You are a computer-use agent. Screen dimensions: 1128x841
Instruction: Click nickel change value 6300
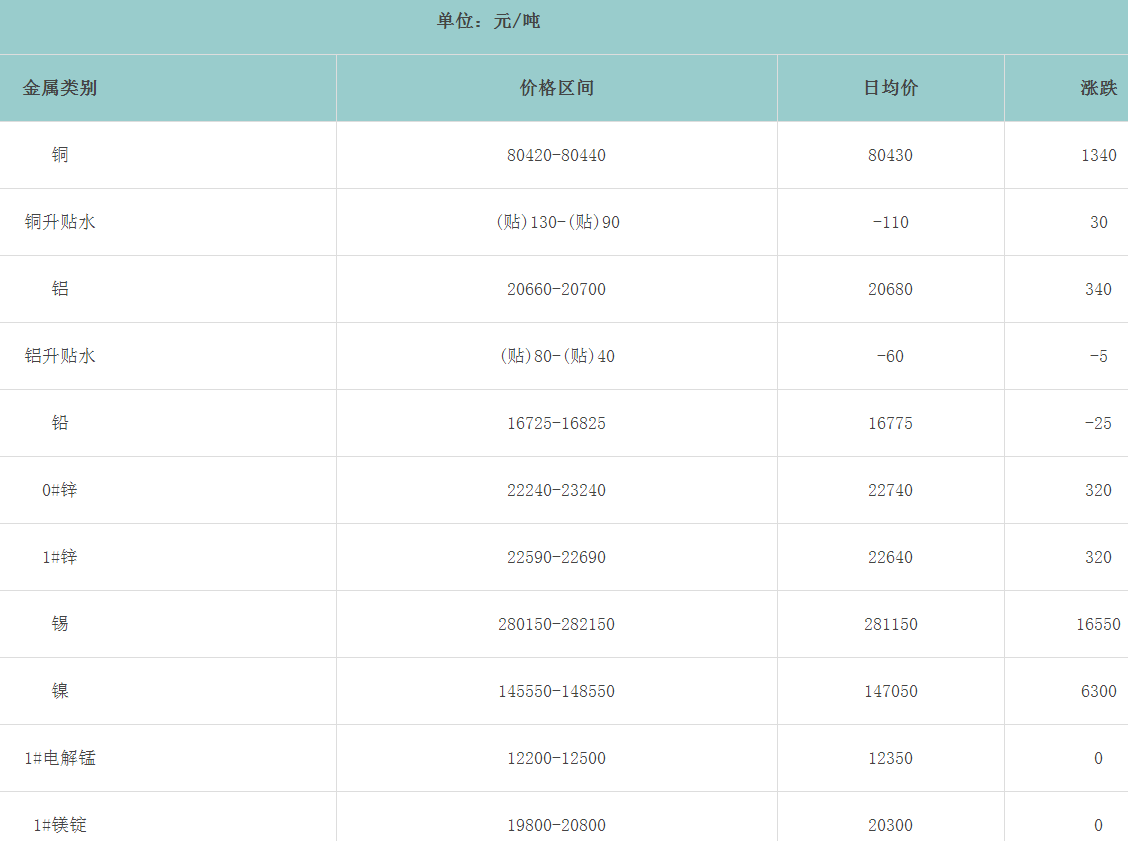(1098, 691)
